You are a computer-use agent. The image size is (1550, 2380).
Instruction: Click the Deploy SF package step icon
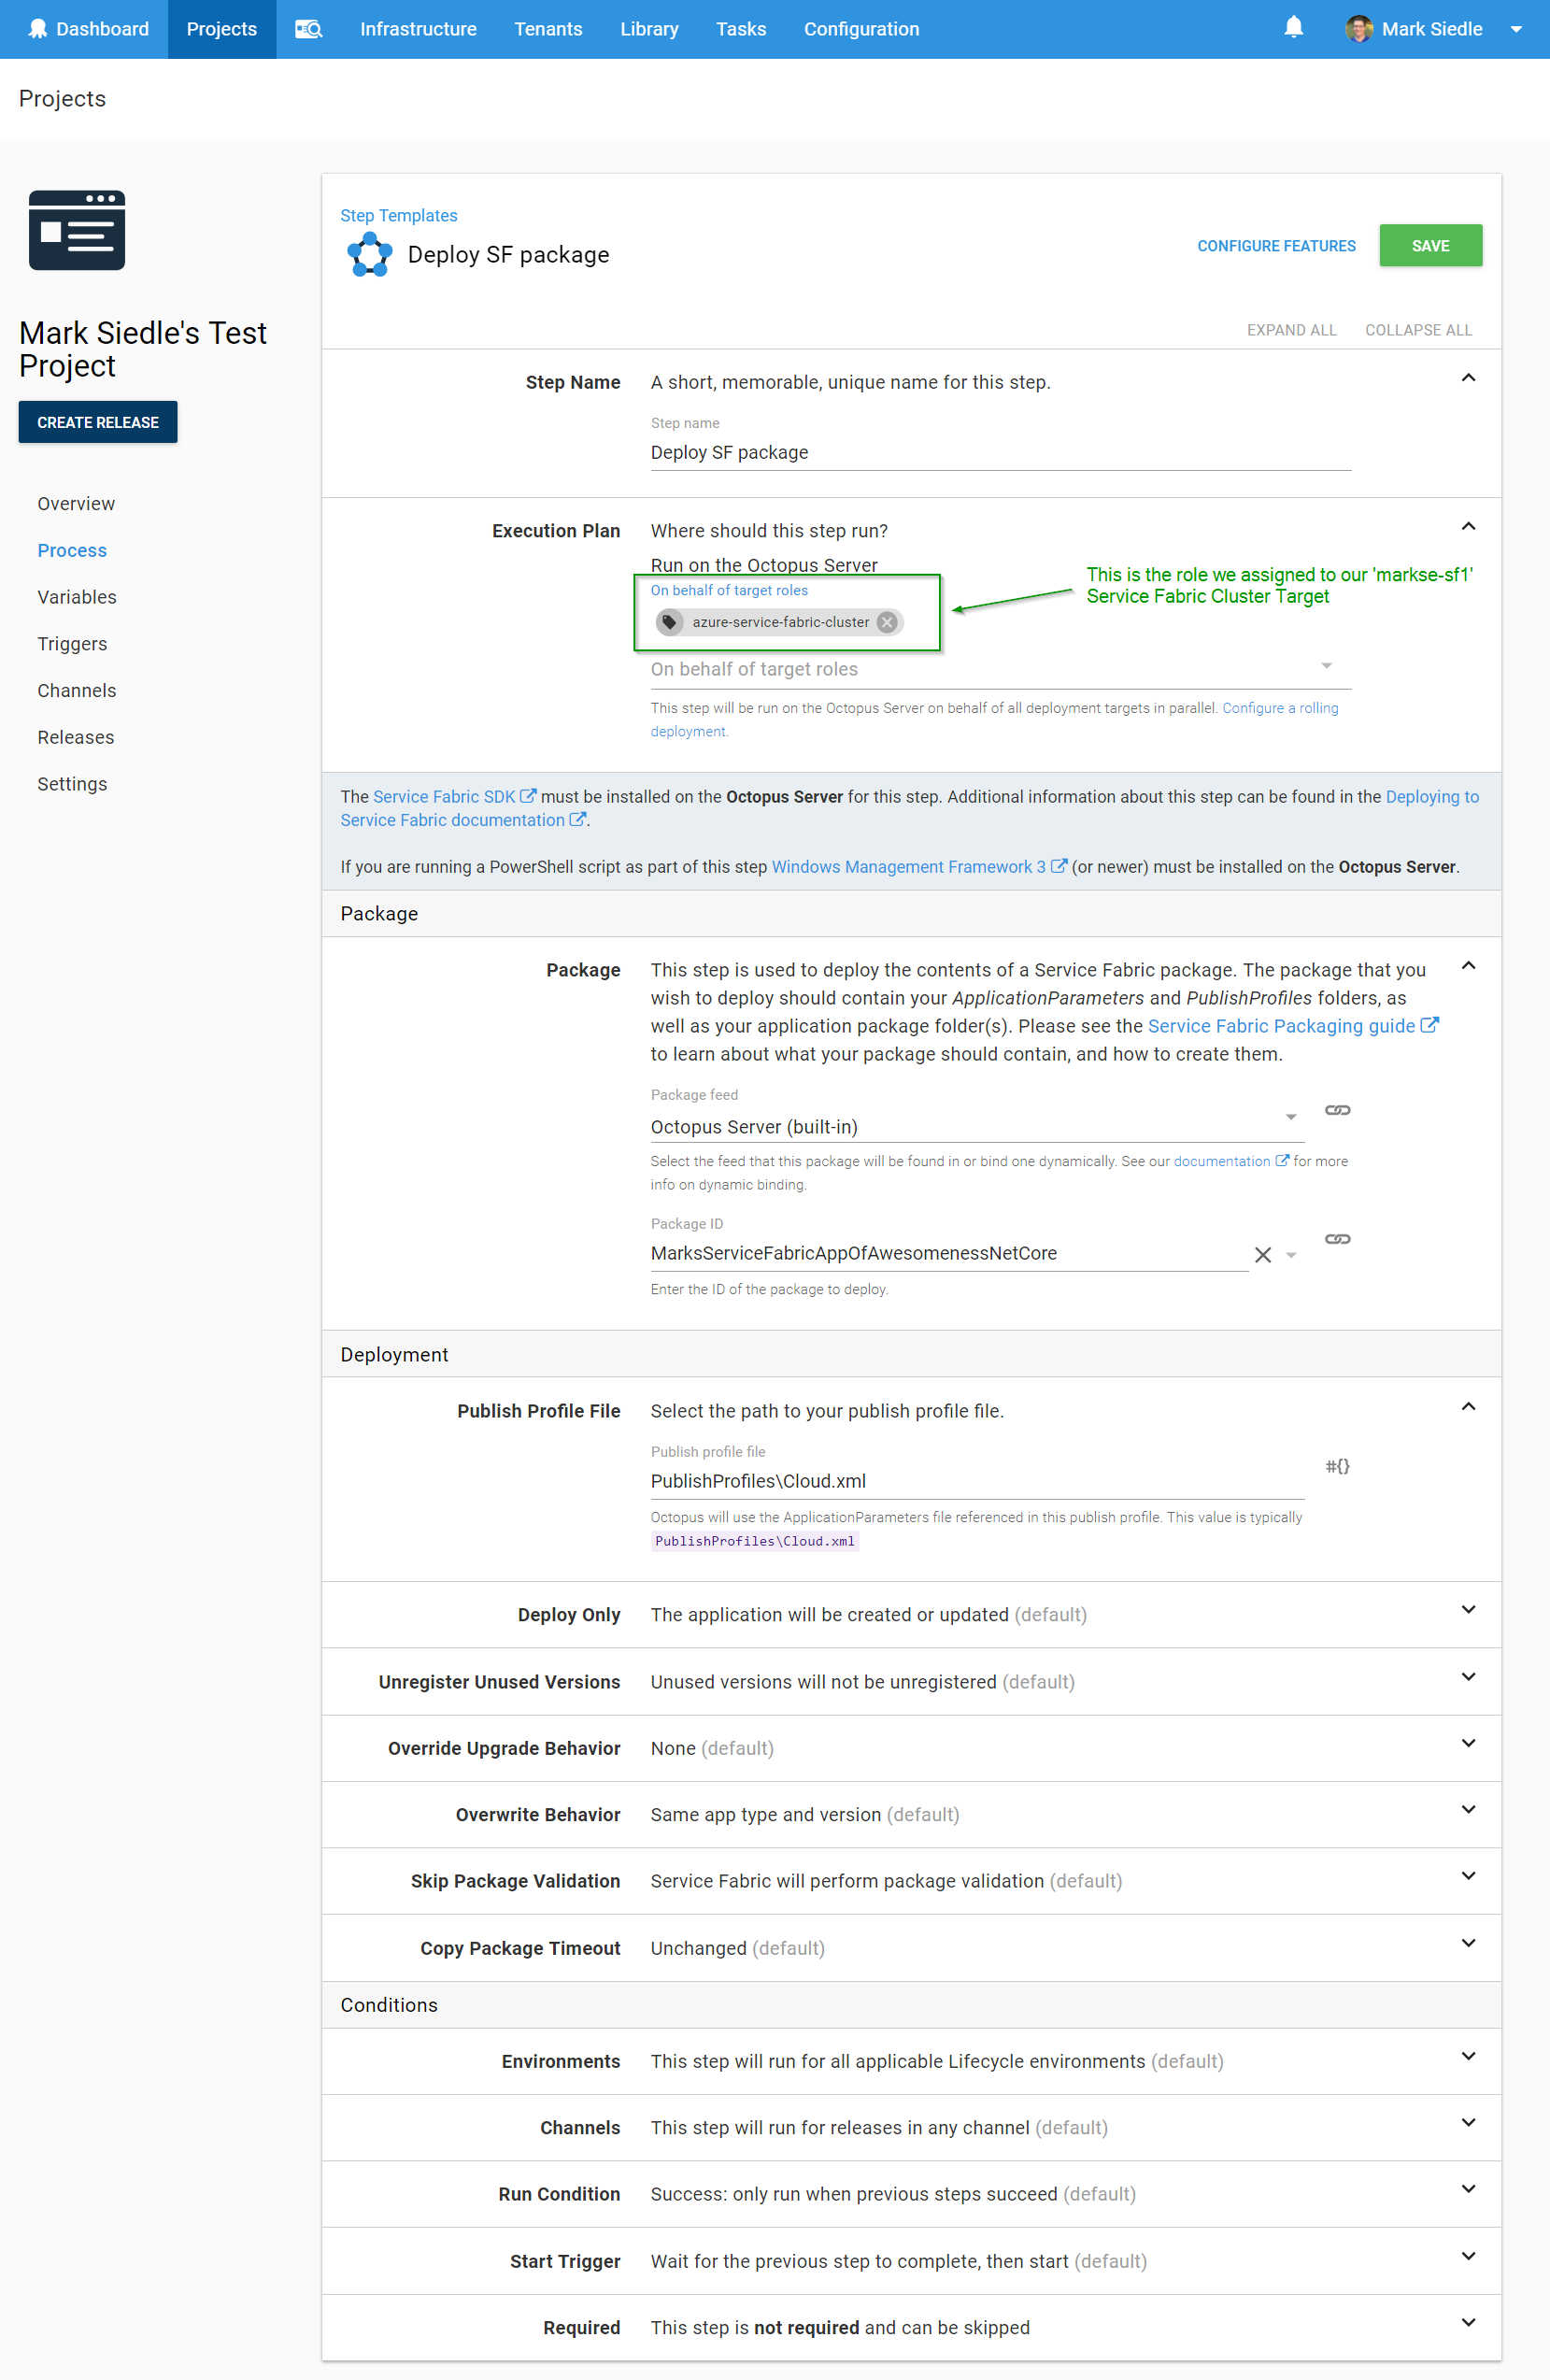pyautogui.click(x=368, y=254)
